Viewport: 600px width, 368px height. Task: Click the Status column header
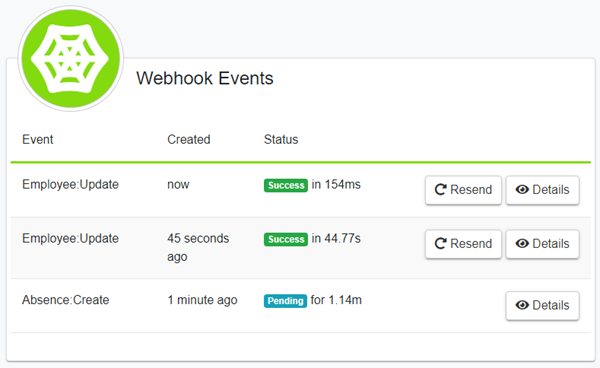[281, 139]
